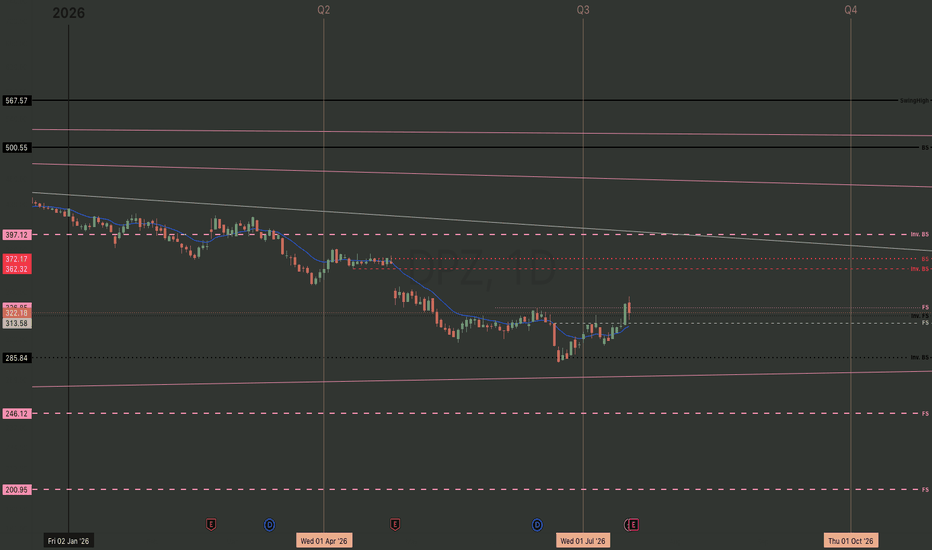
Task: Select the 500.55 price label
Action: point(17,147)
